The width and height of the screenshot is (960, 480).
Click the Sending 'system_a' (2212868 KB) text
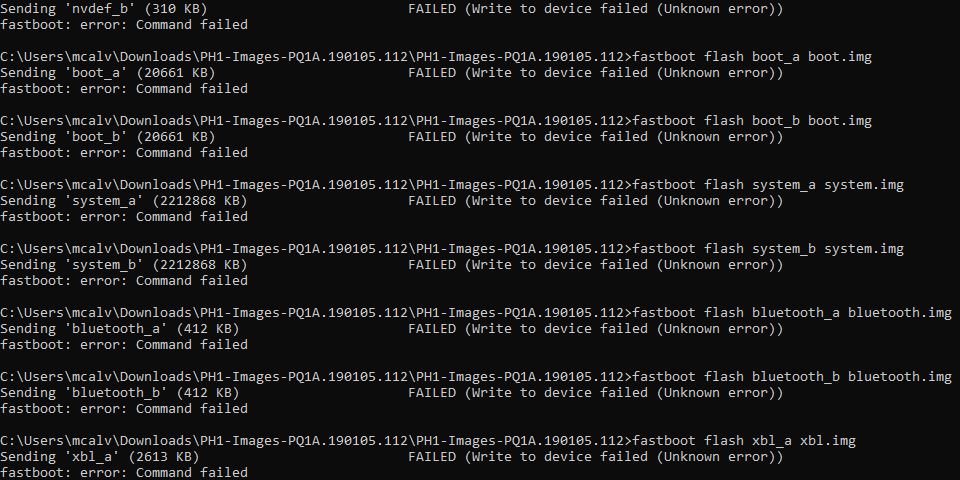[x=124, y=201]
